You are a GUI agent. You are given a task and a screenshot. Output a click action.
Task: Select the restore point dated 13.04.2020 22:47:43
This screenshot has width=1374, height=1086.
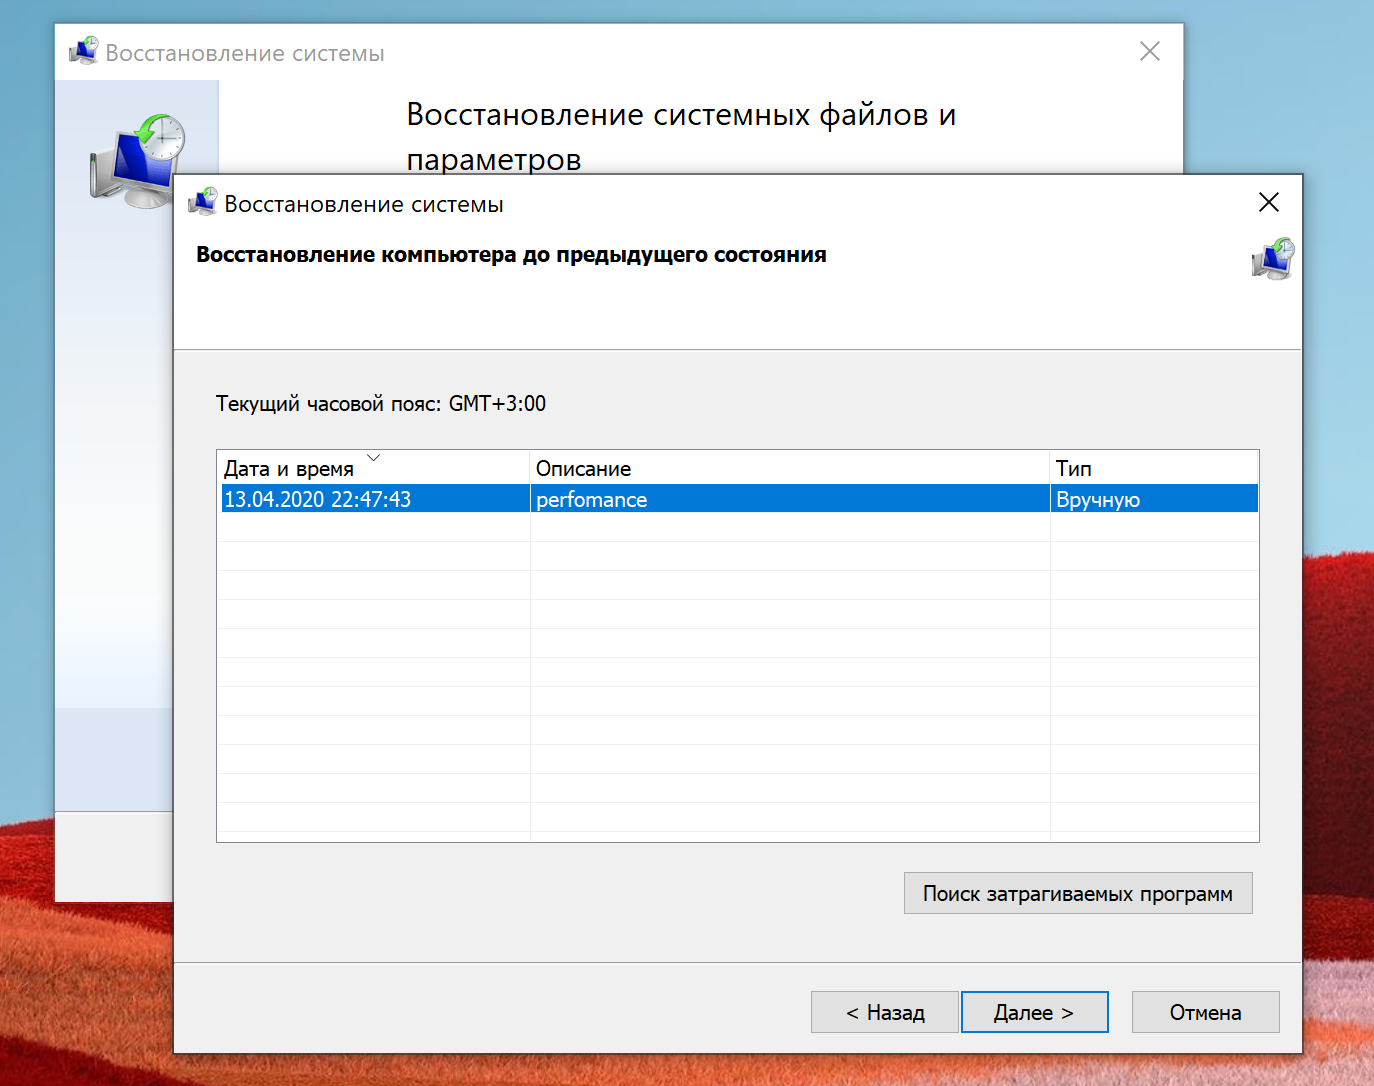[738, 499]
